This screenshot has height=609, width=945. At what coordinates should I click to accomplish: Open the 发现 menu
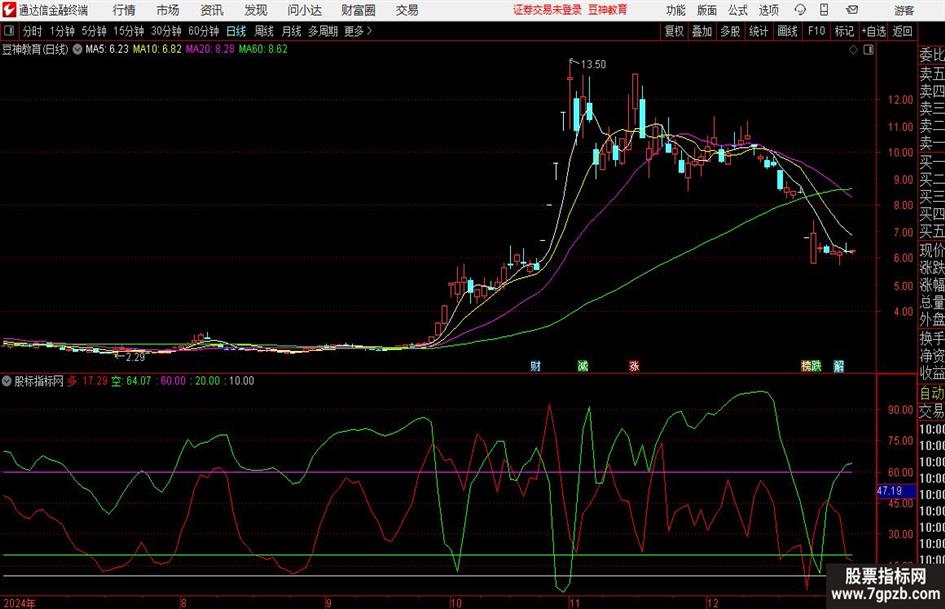click(x=256, y=10)
